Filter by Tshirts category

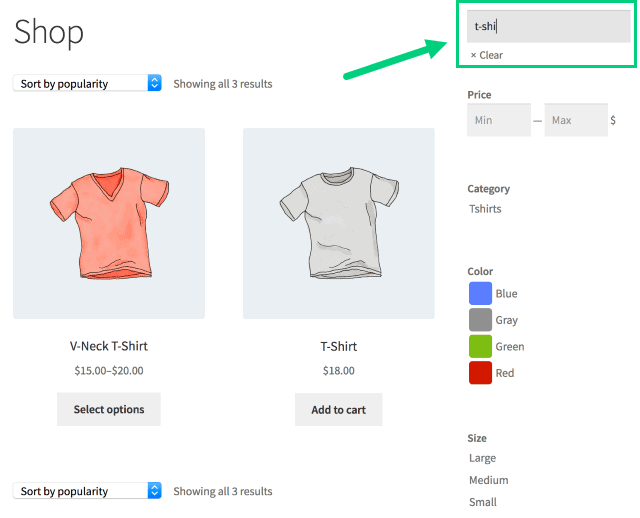coord(485,209)
